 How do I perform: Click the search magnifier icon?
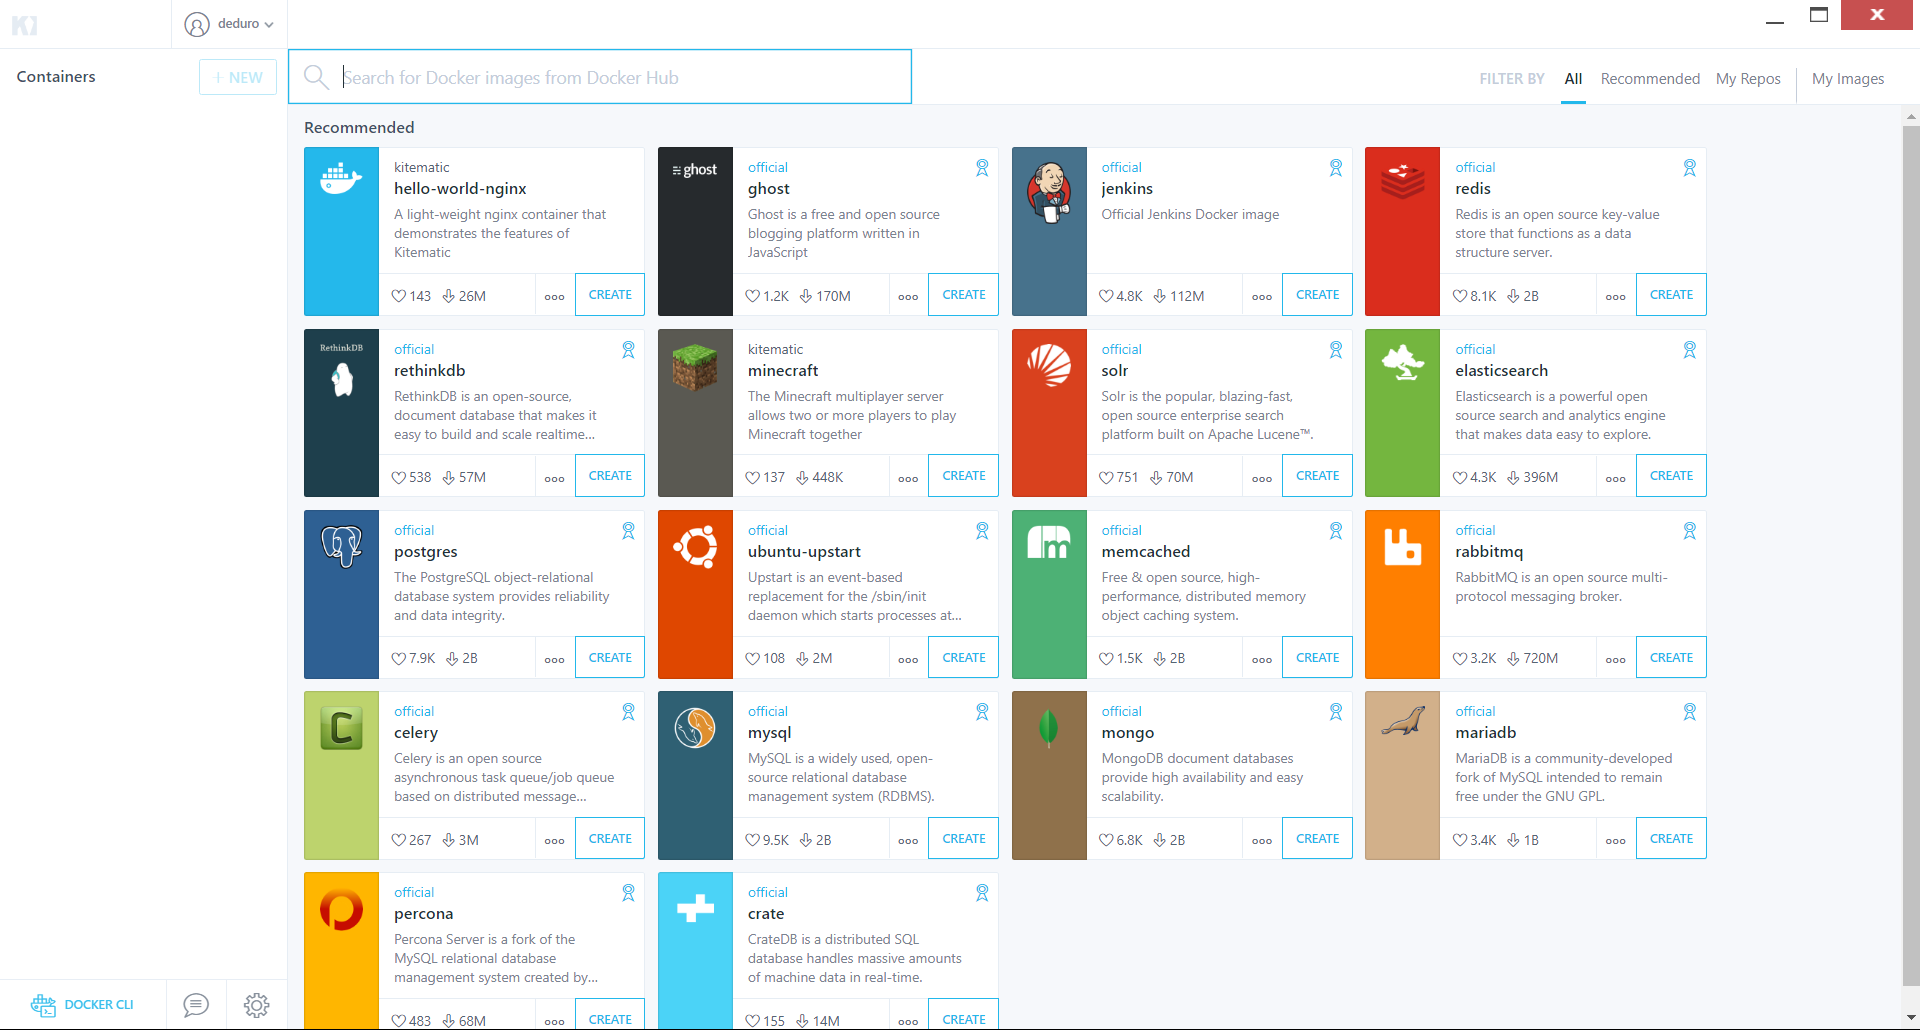pyautogui.click(x=316, y=77)
